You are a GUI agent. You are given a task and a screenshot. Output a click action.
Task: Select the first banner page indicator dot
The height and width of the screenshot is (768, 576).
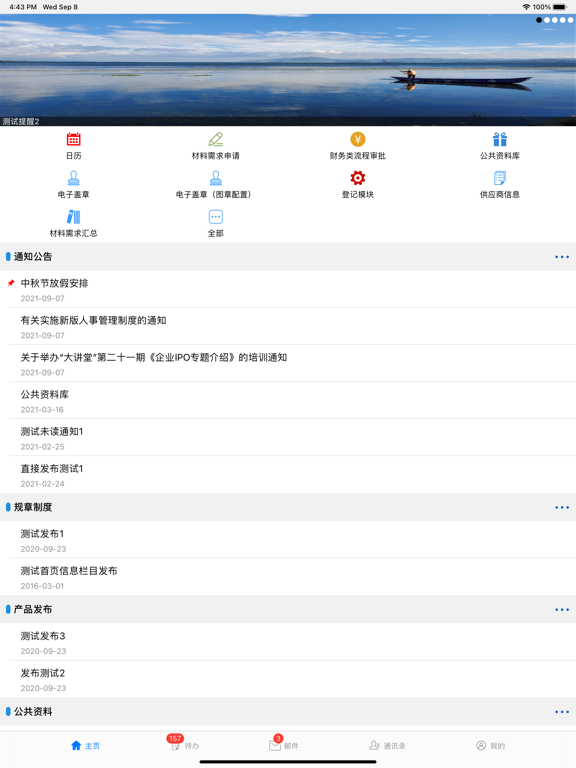click(539, 20)
